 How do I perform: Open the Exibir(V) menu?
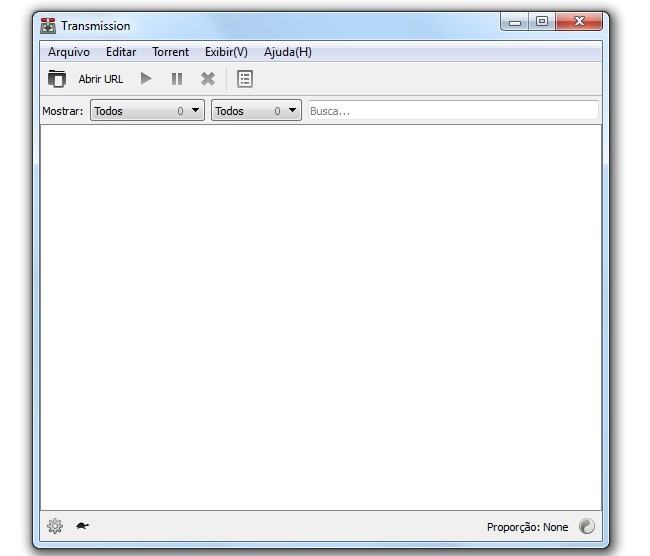(x=226, y=52)
